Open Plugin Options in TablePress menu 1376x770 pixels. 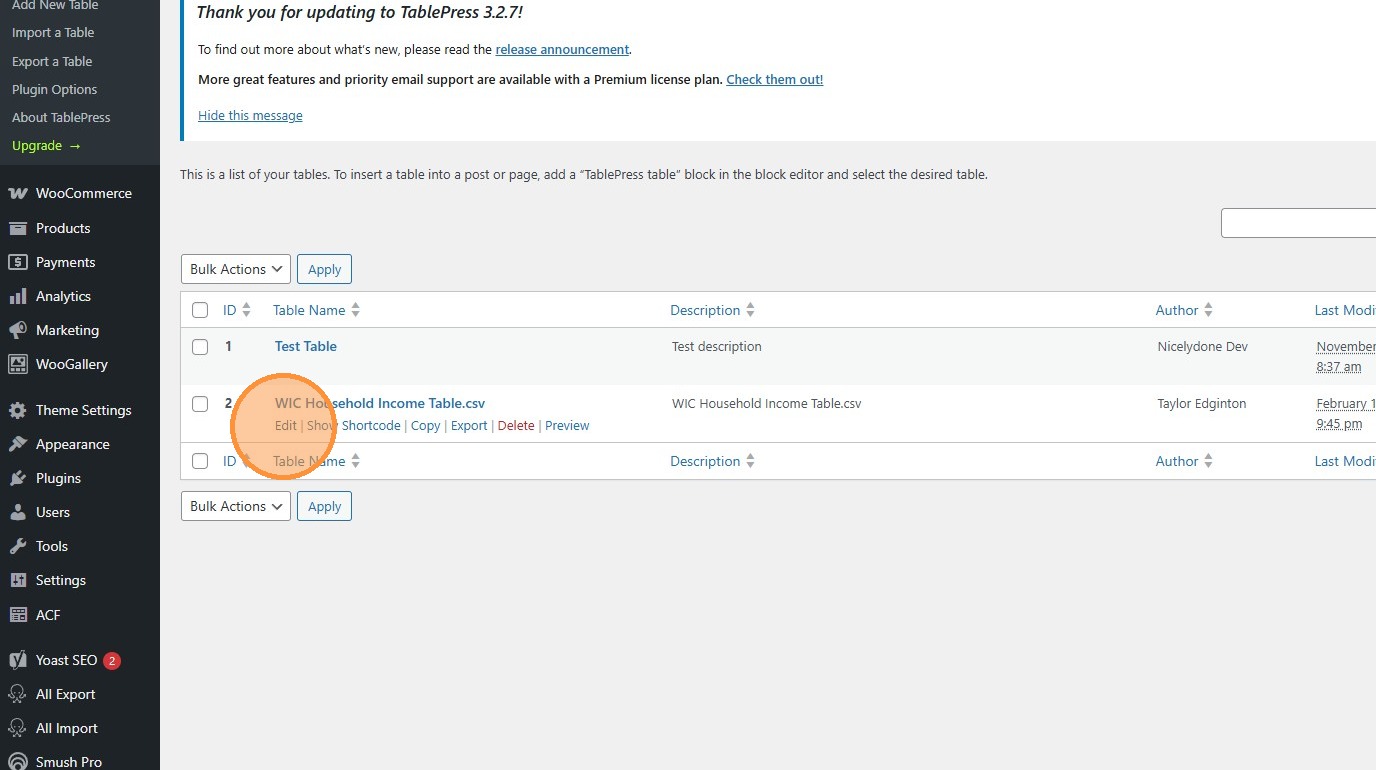(x=55, y=89)
